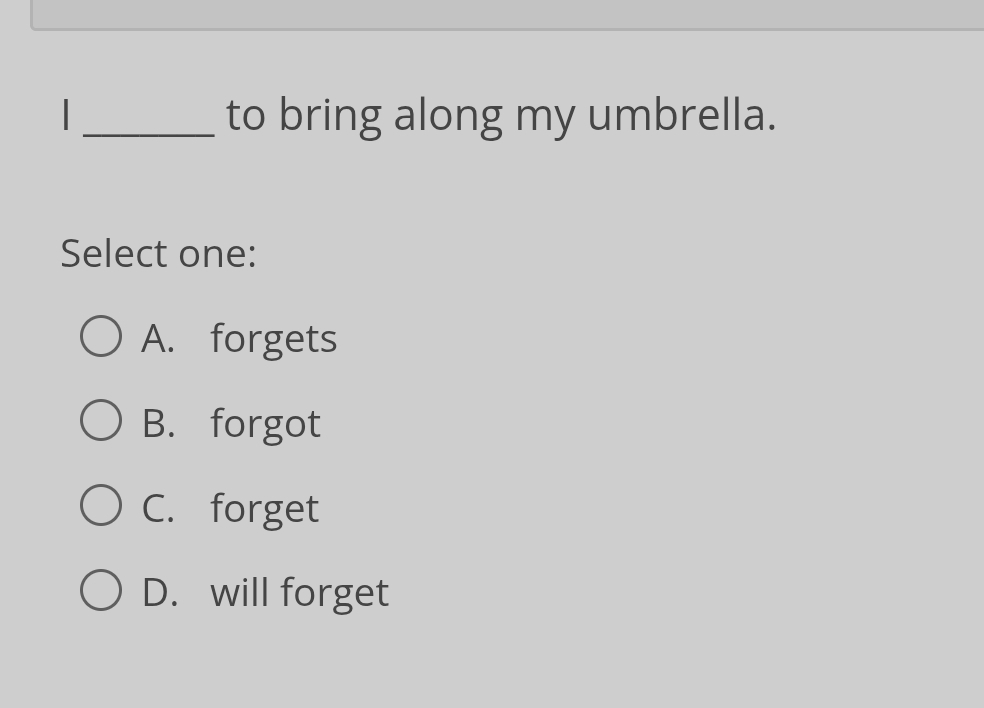Pick the 'will forget' answer choice

click(x=298, y=591)
